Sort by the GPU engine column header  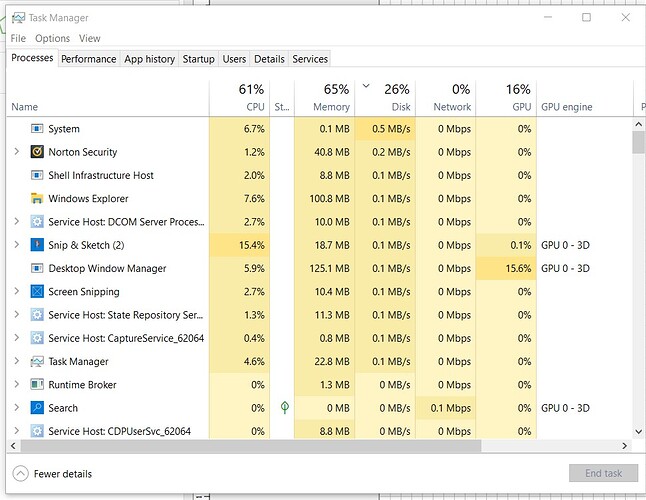click(585, 99)
